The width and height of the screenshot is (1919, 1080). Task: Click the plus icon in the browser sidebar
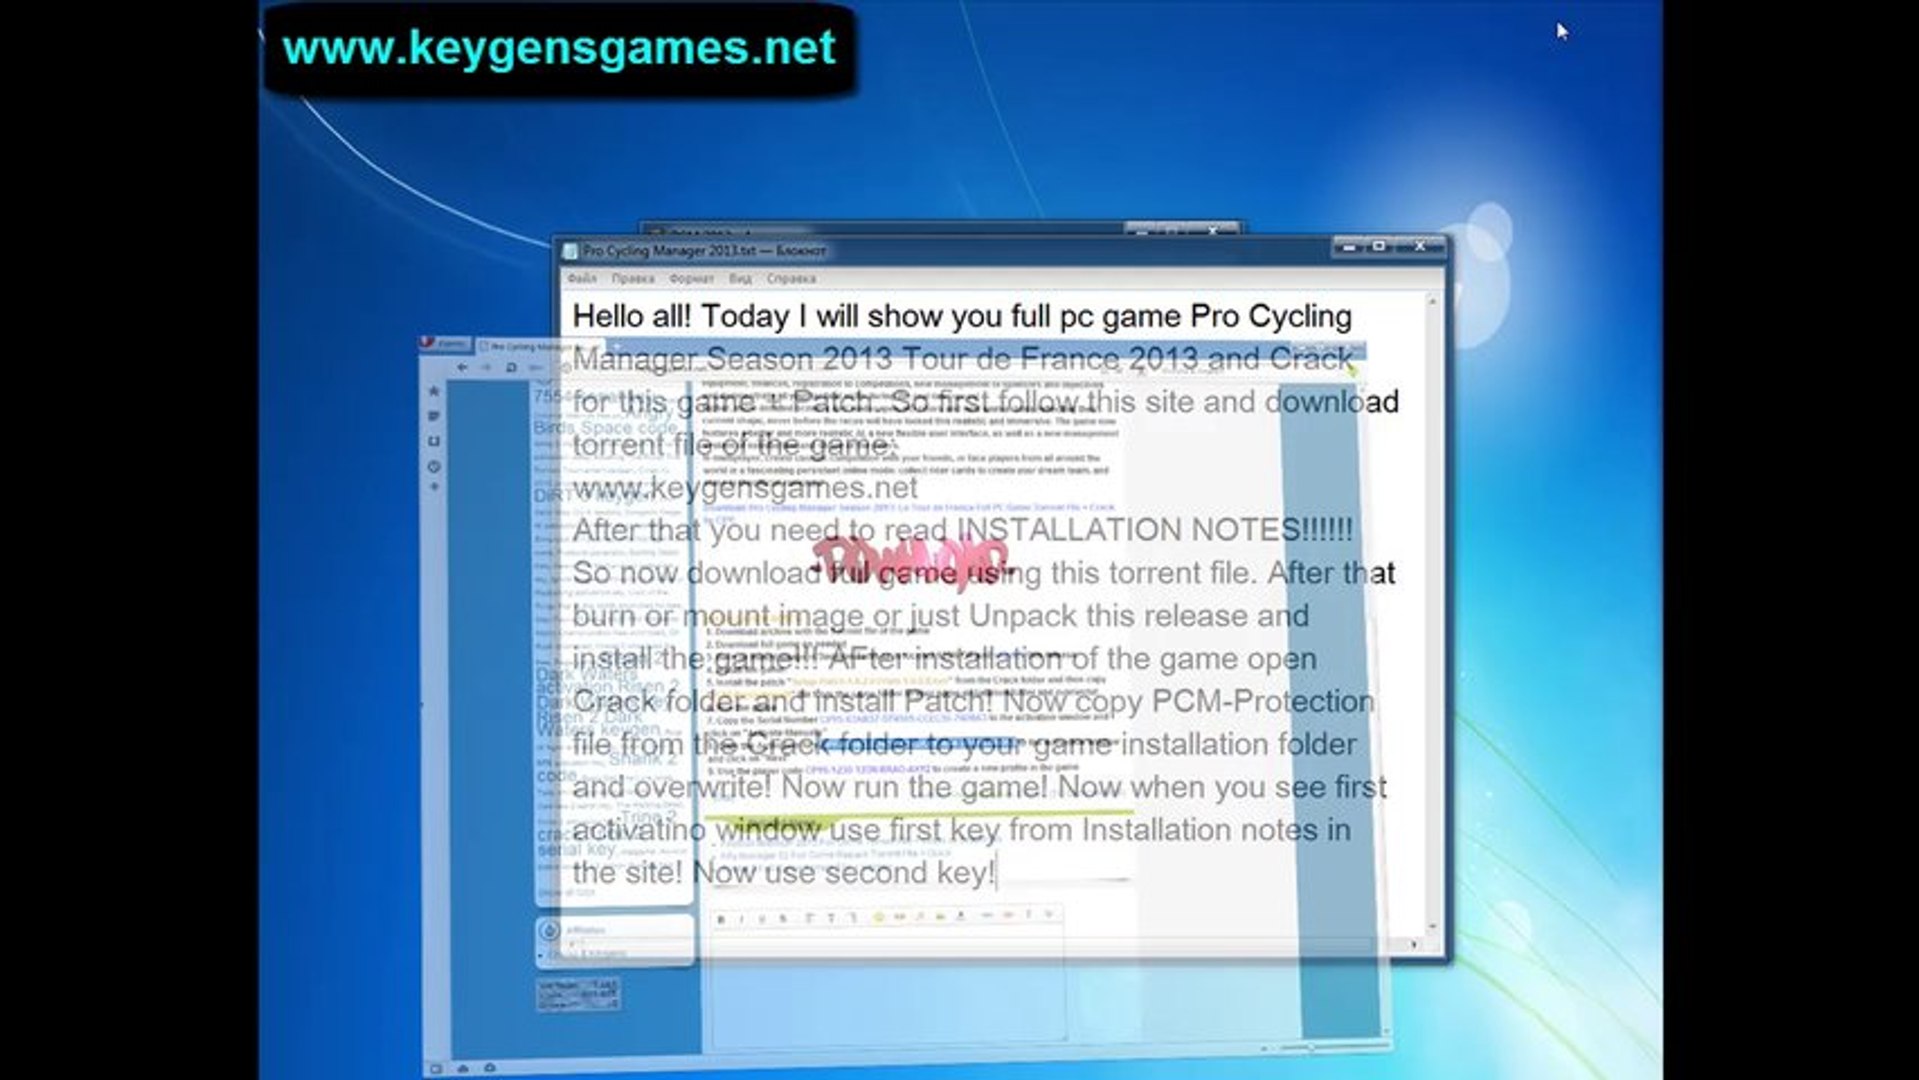[x=434, y=487]
